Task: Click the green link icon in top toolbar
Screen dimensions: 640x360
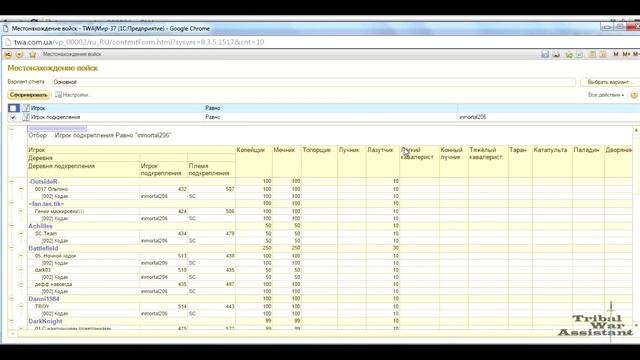Action: click(x=569, y=54)
